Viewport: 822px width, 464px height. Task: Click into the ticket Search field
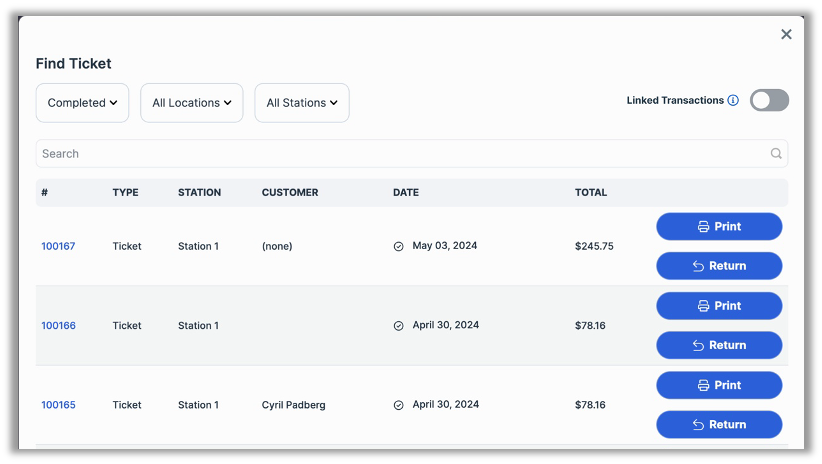[x=400, y=154]
